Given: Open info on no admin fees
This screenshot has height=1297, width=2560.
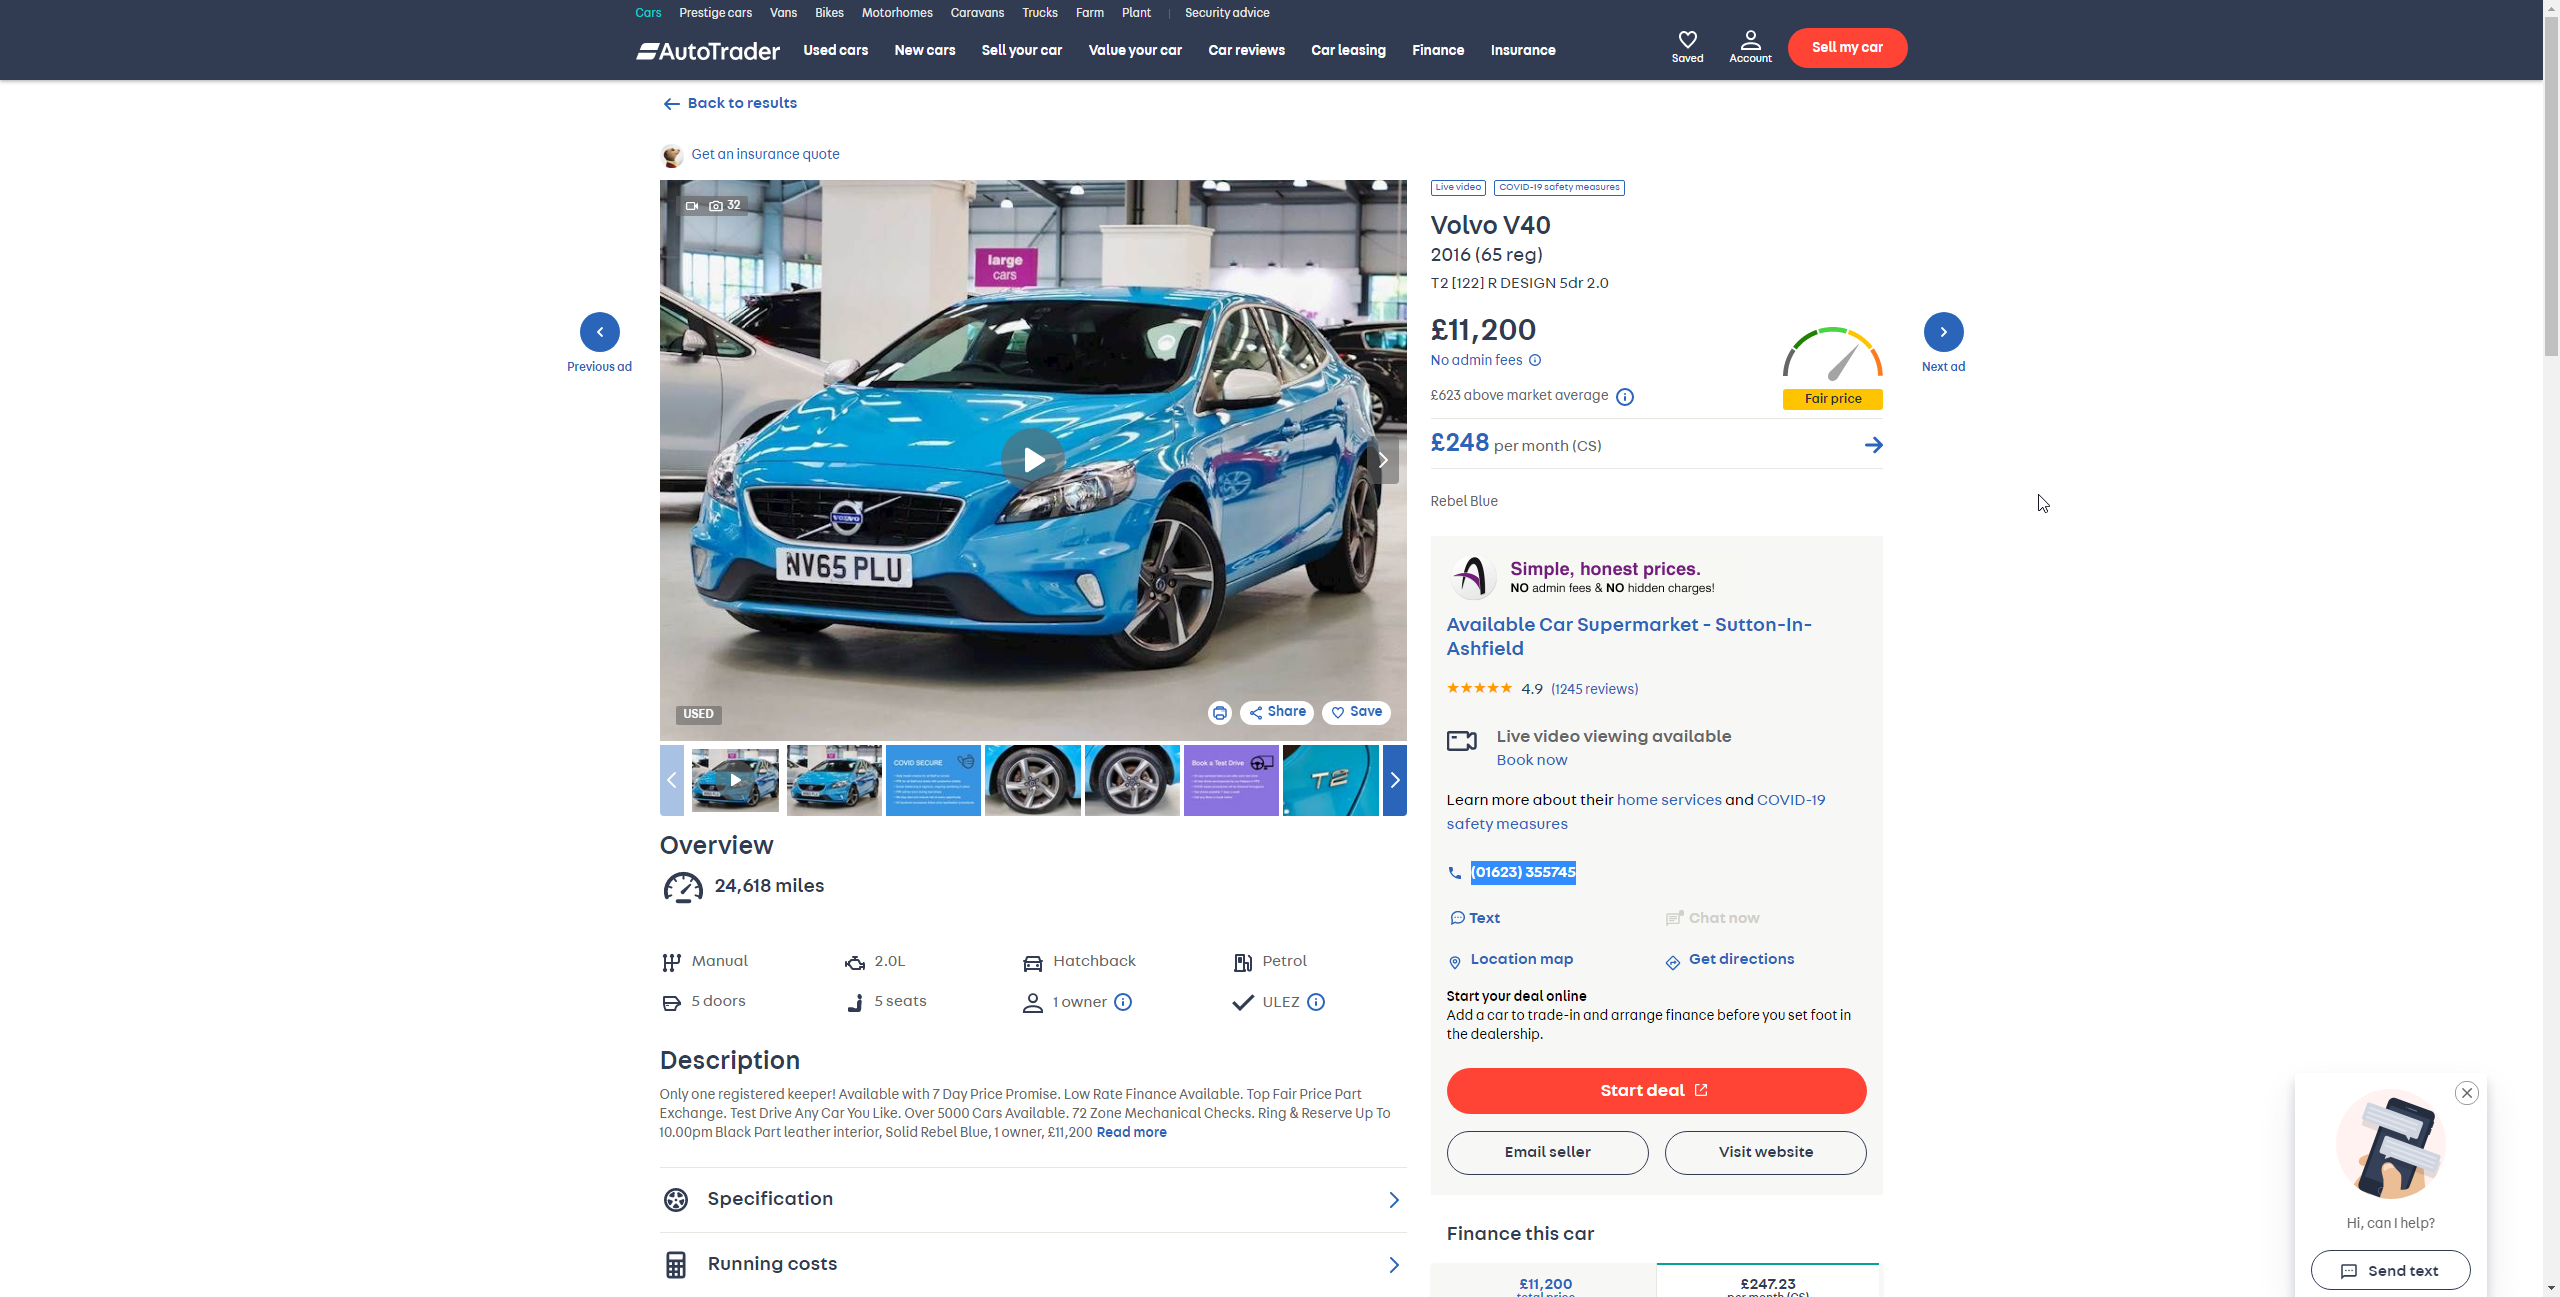Looking at the screenshot, I should point(1535,360).
